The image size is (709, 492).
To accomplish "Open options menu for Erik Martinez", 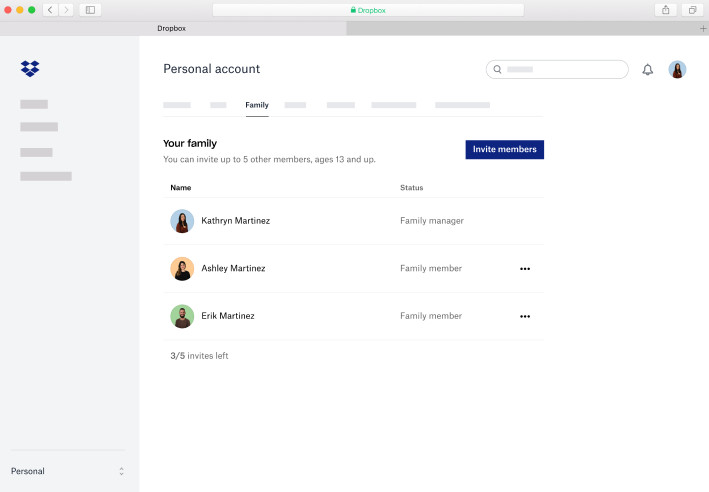I will point(525,316).
